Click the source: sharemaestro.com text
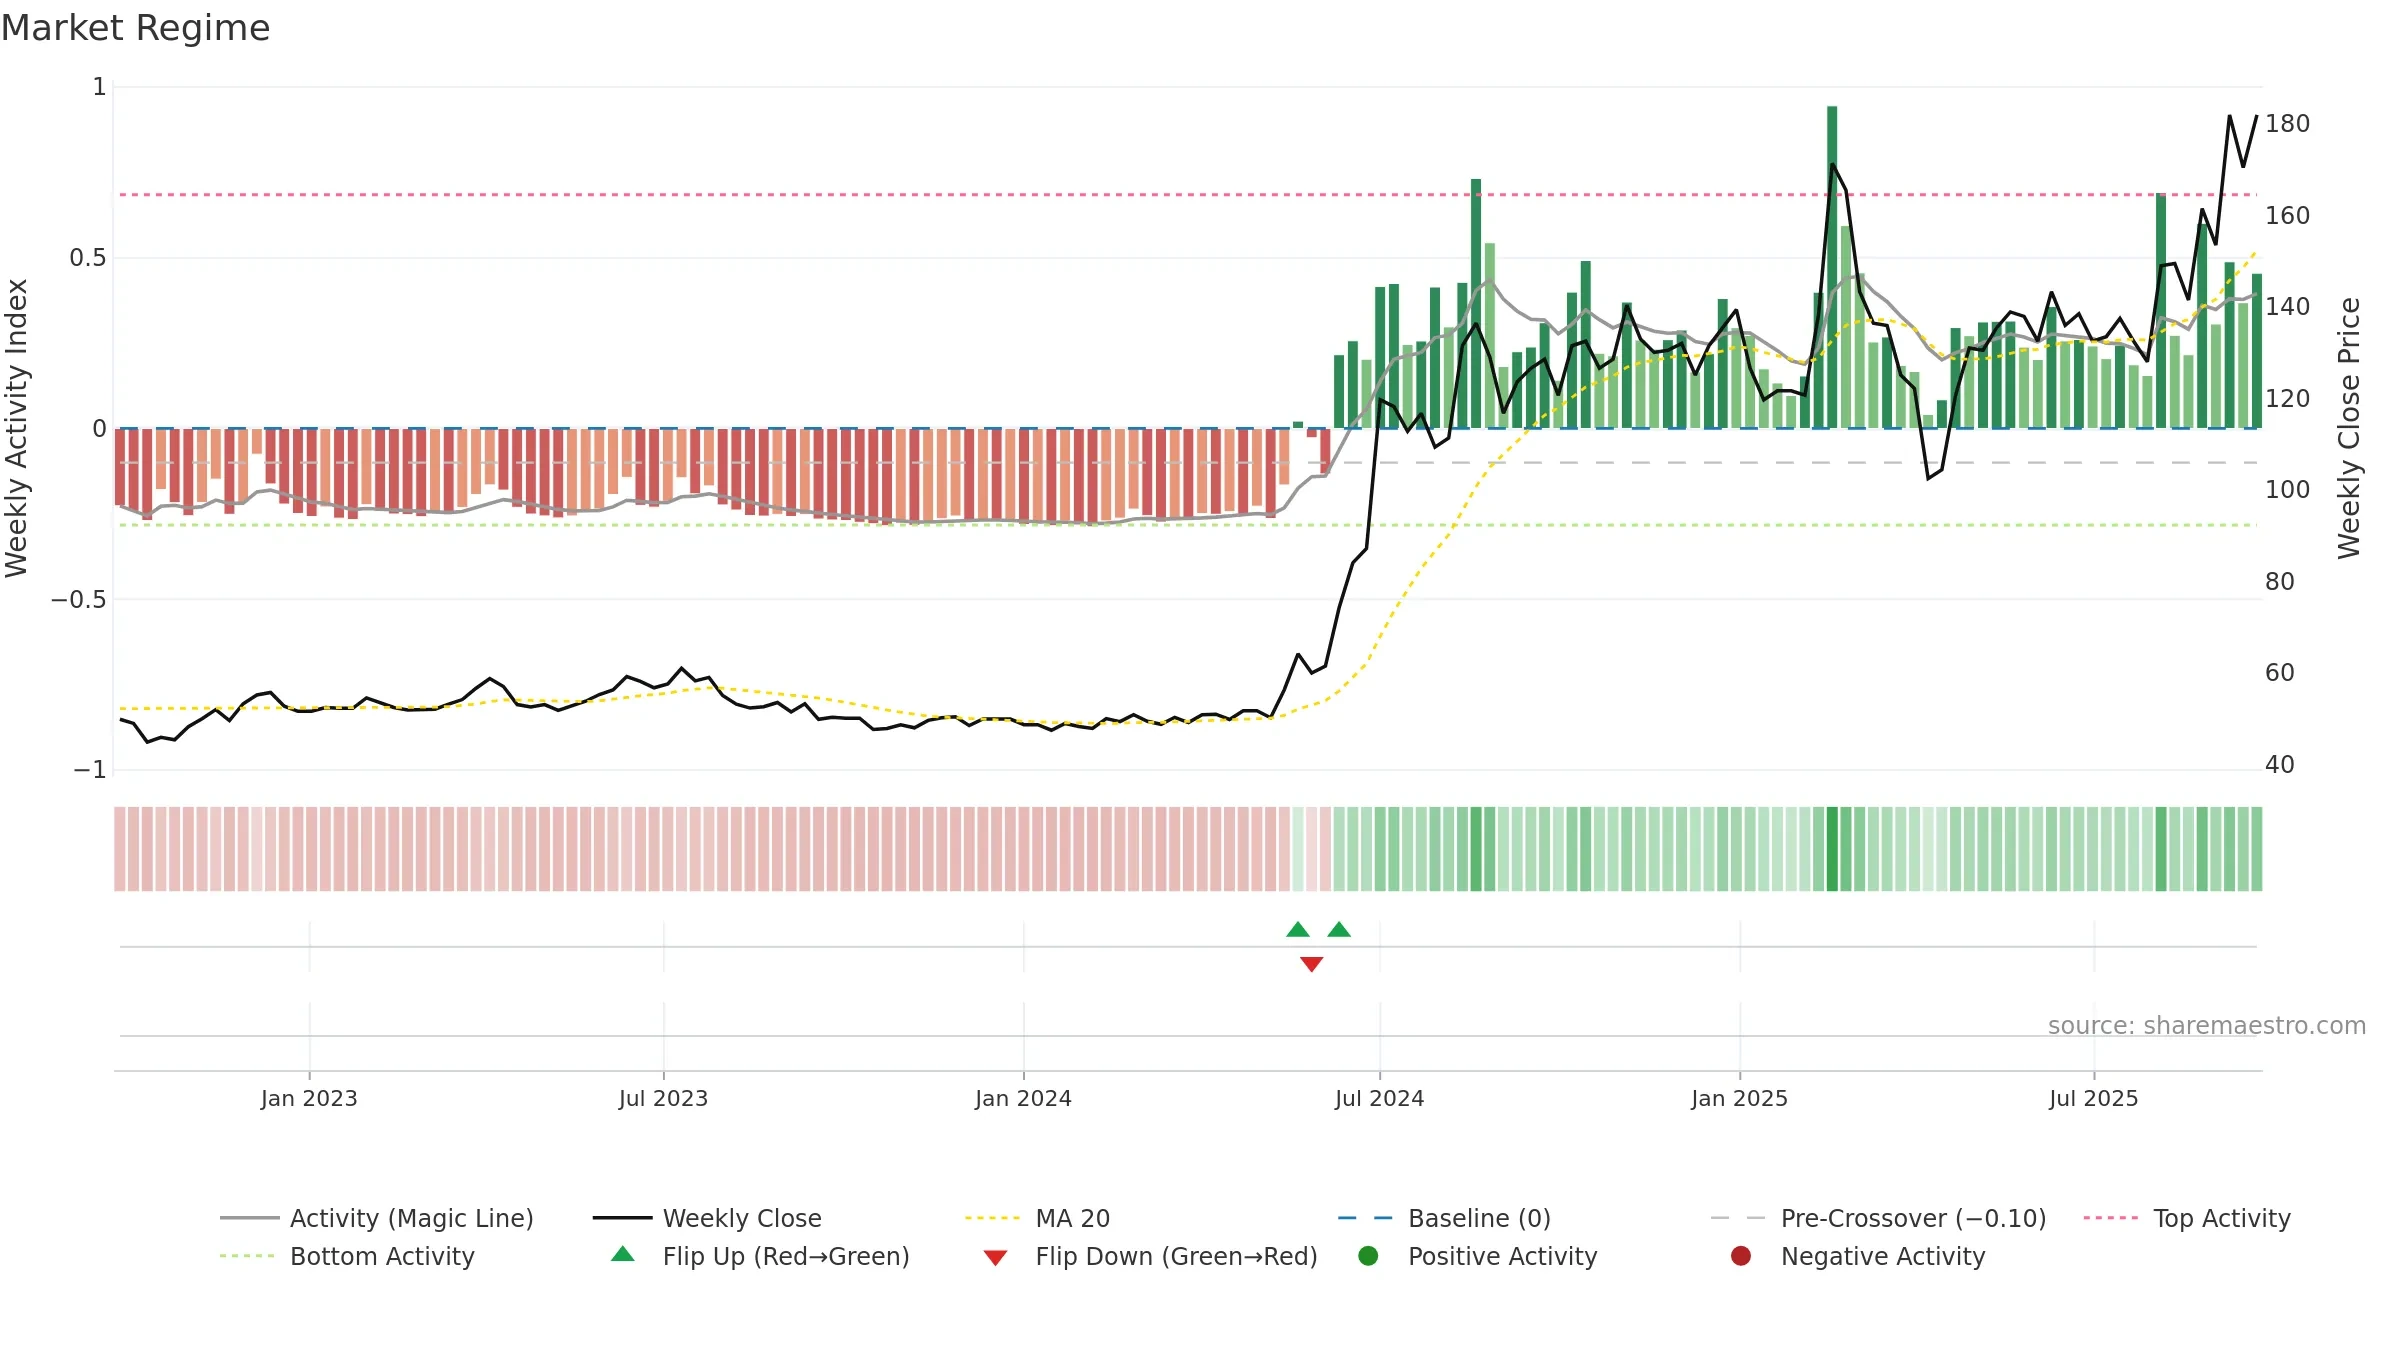2400x1350 pixels. tap(2207, 1025)
